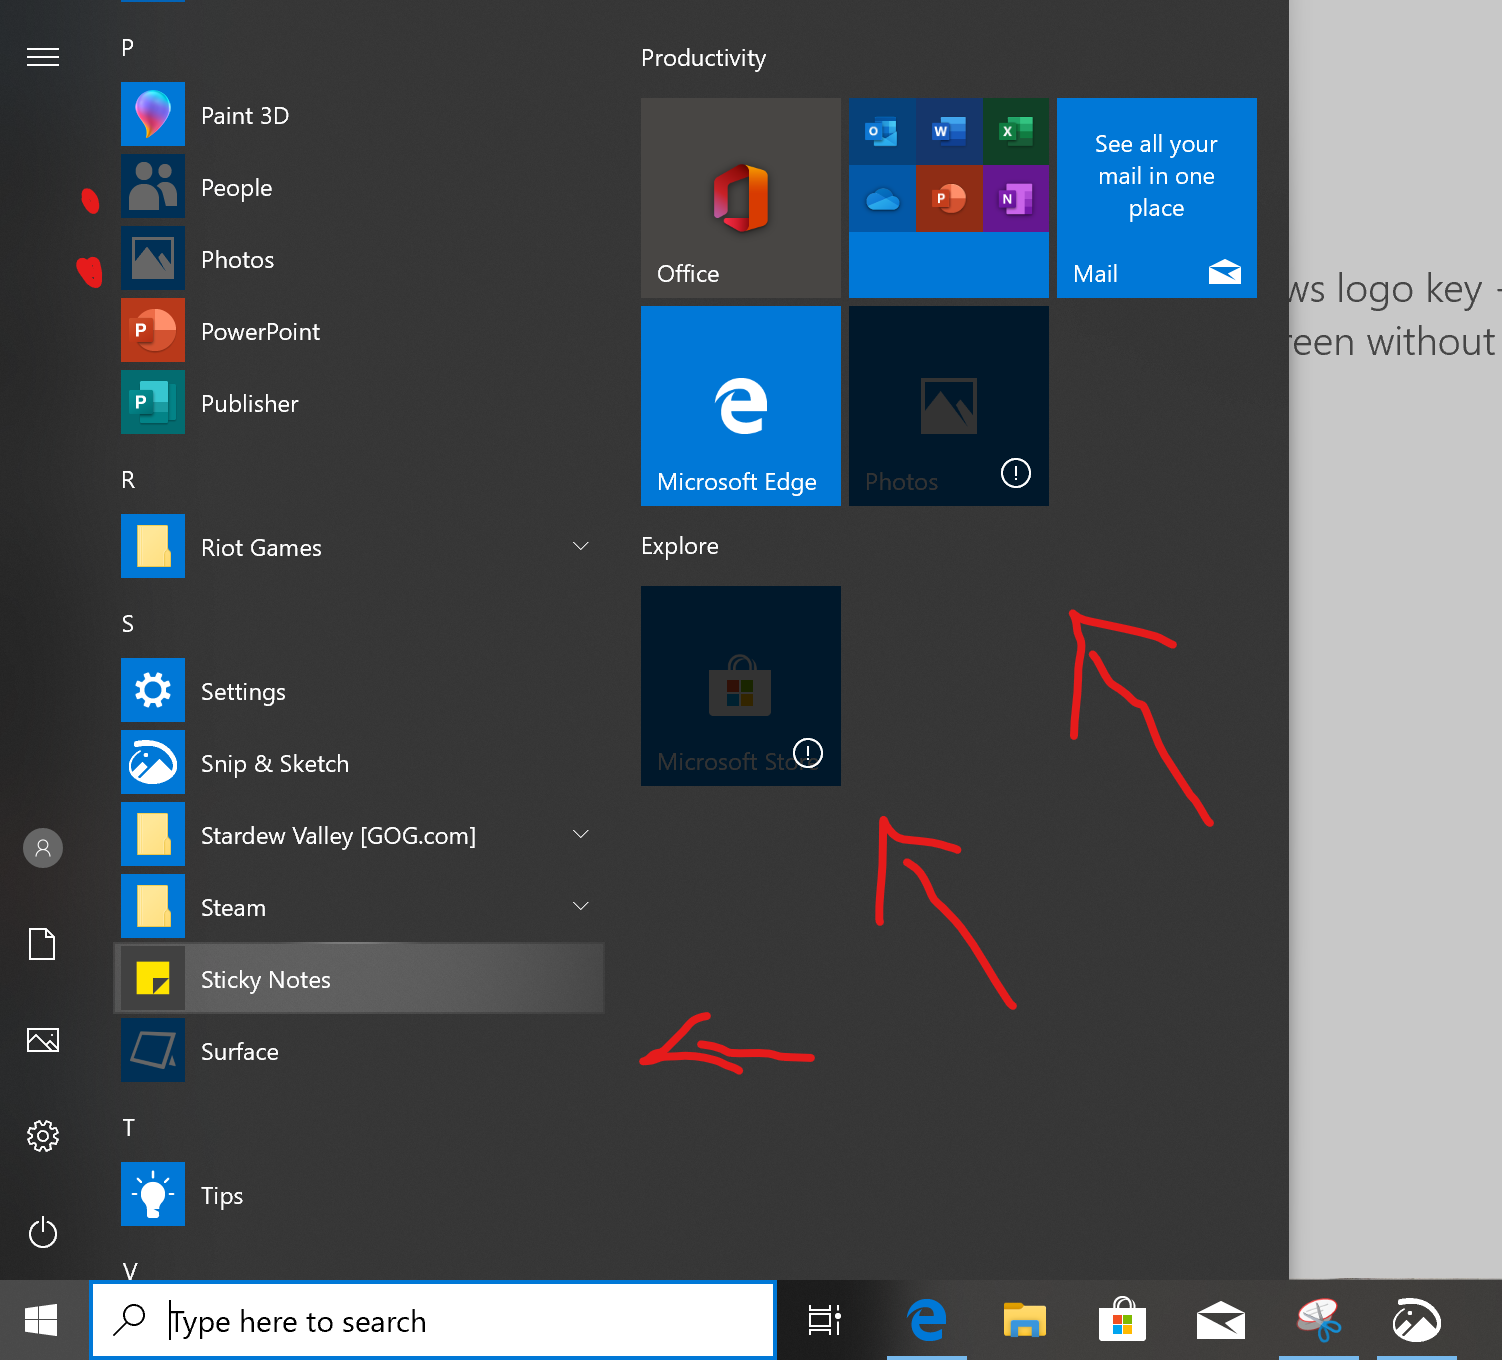Expand the Riot Games folder chevron
This screenshot has width=1502, height=1360.
click(580, 546)
